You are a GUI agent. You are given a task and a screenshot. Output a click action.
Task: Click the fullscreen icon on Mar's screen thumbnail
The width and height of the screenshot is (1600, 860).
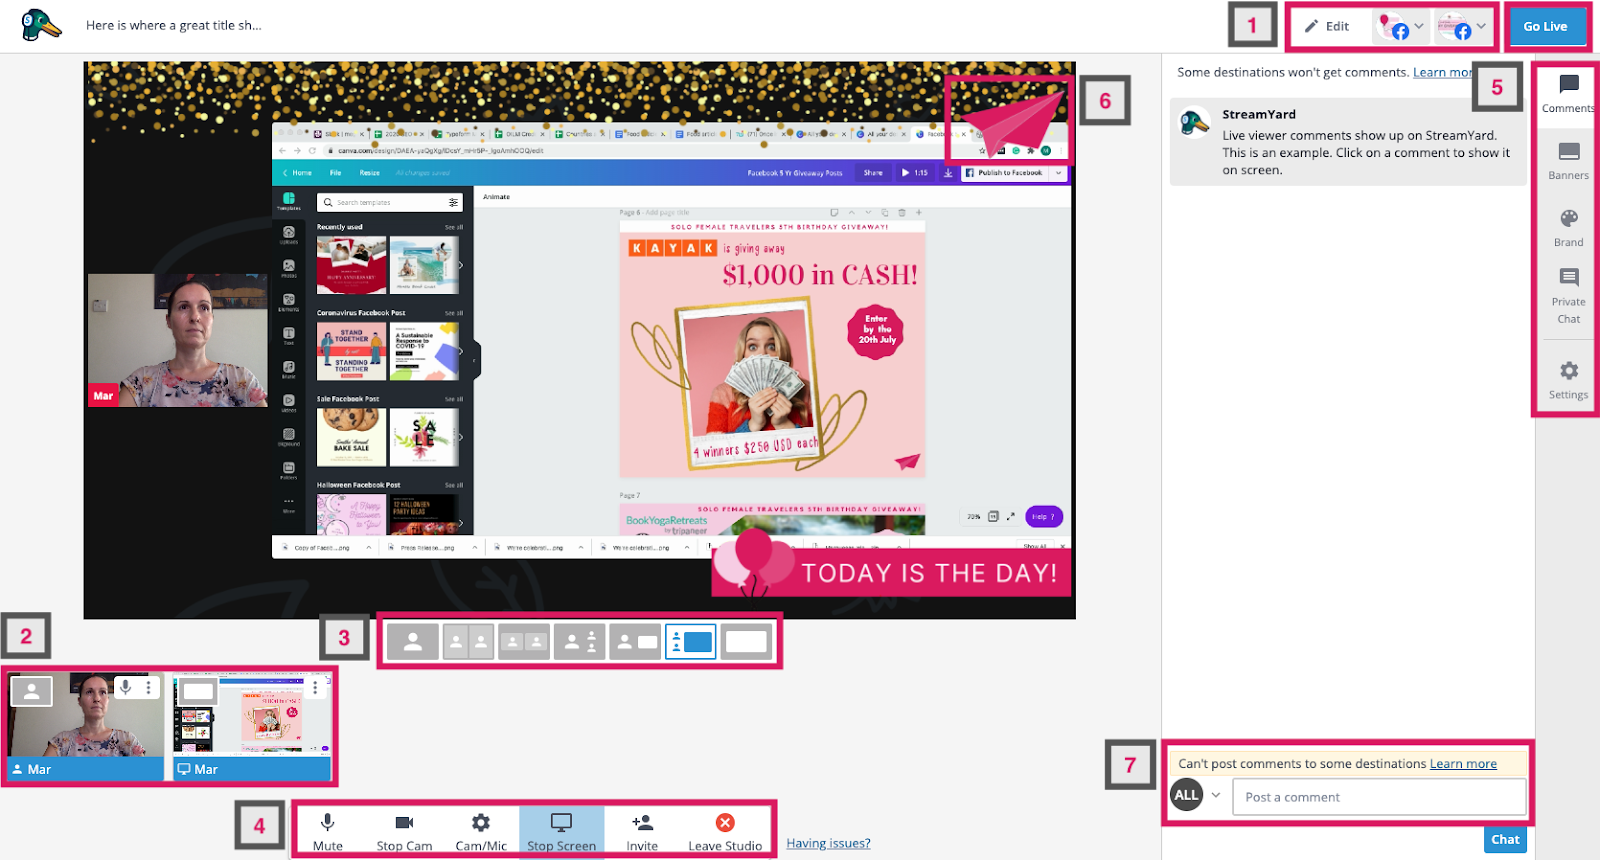click(198, 690)
